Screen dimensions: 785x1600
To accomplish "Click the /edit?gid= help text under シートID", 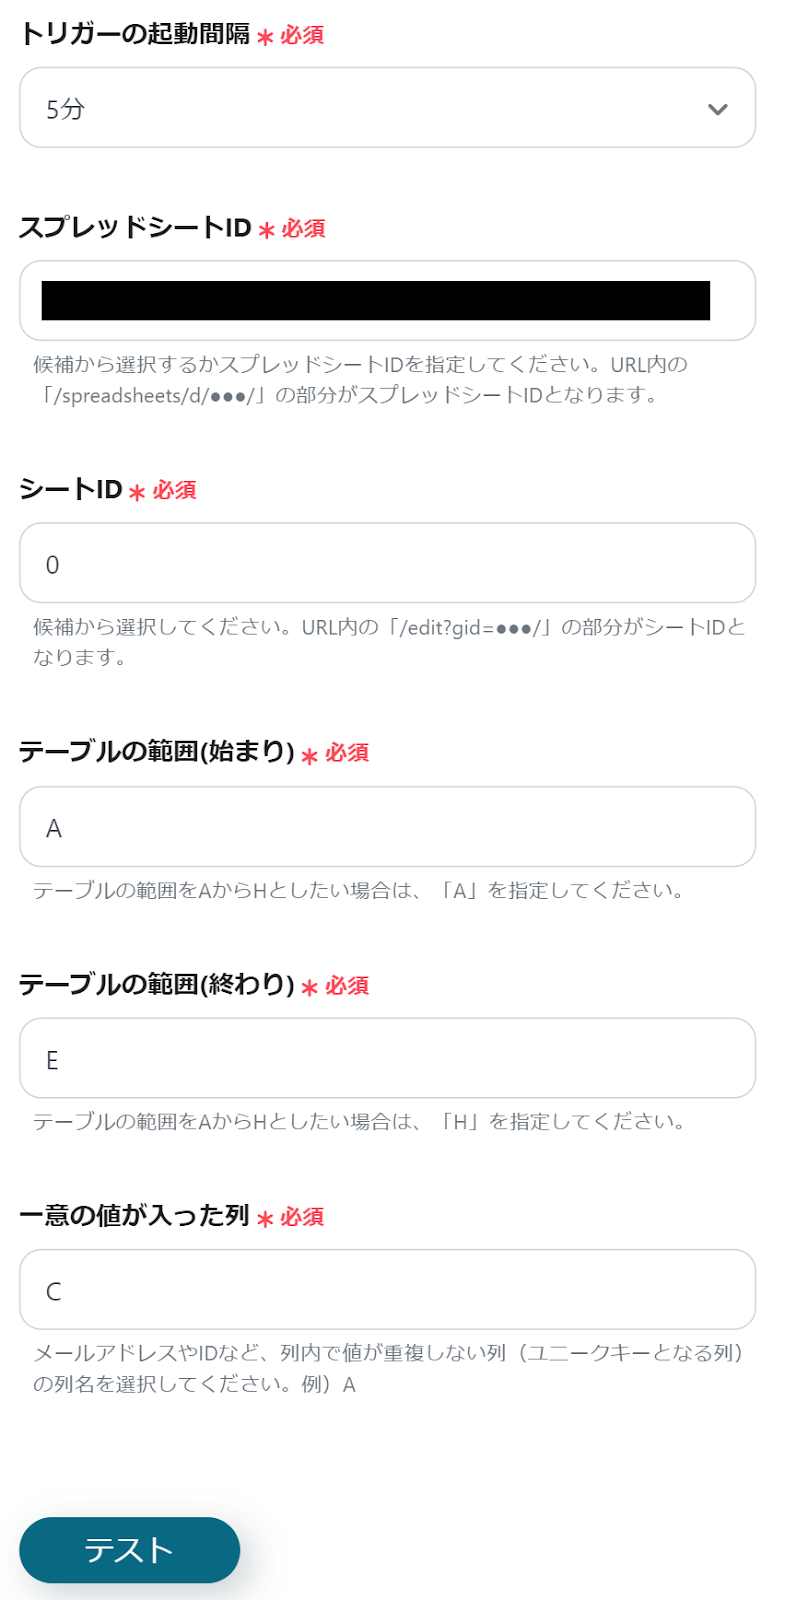I will click(389, 642).
